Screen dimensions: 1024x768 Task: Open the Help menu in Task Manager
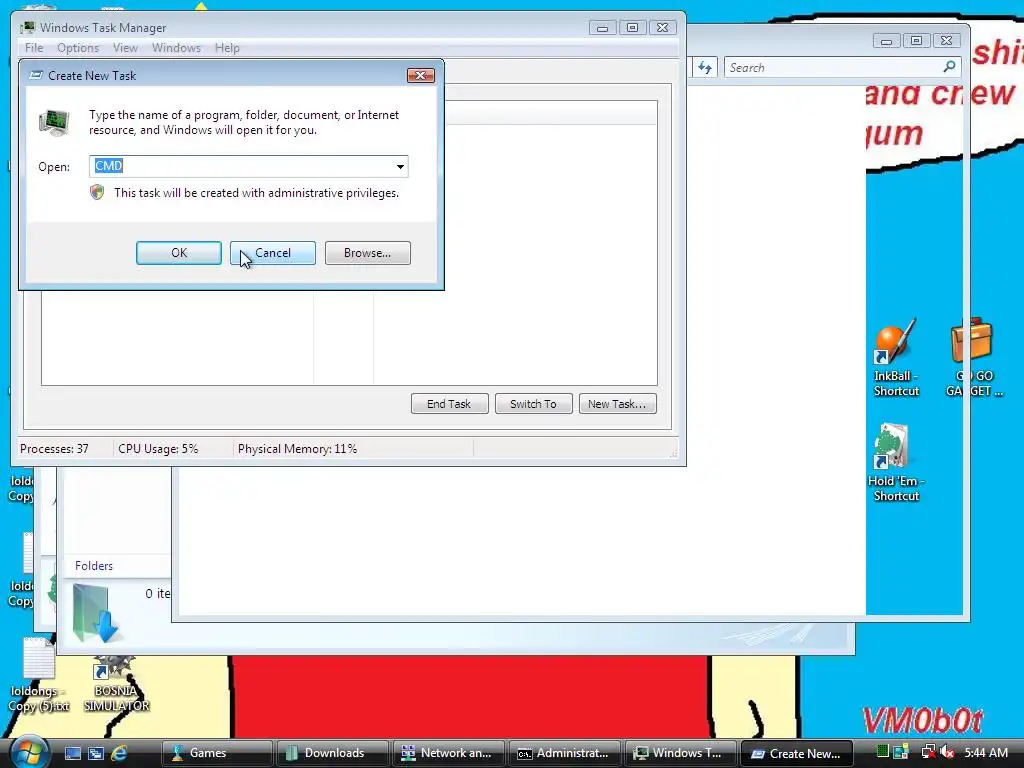click(x=227, y=48)
